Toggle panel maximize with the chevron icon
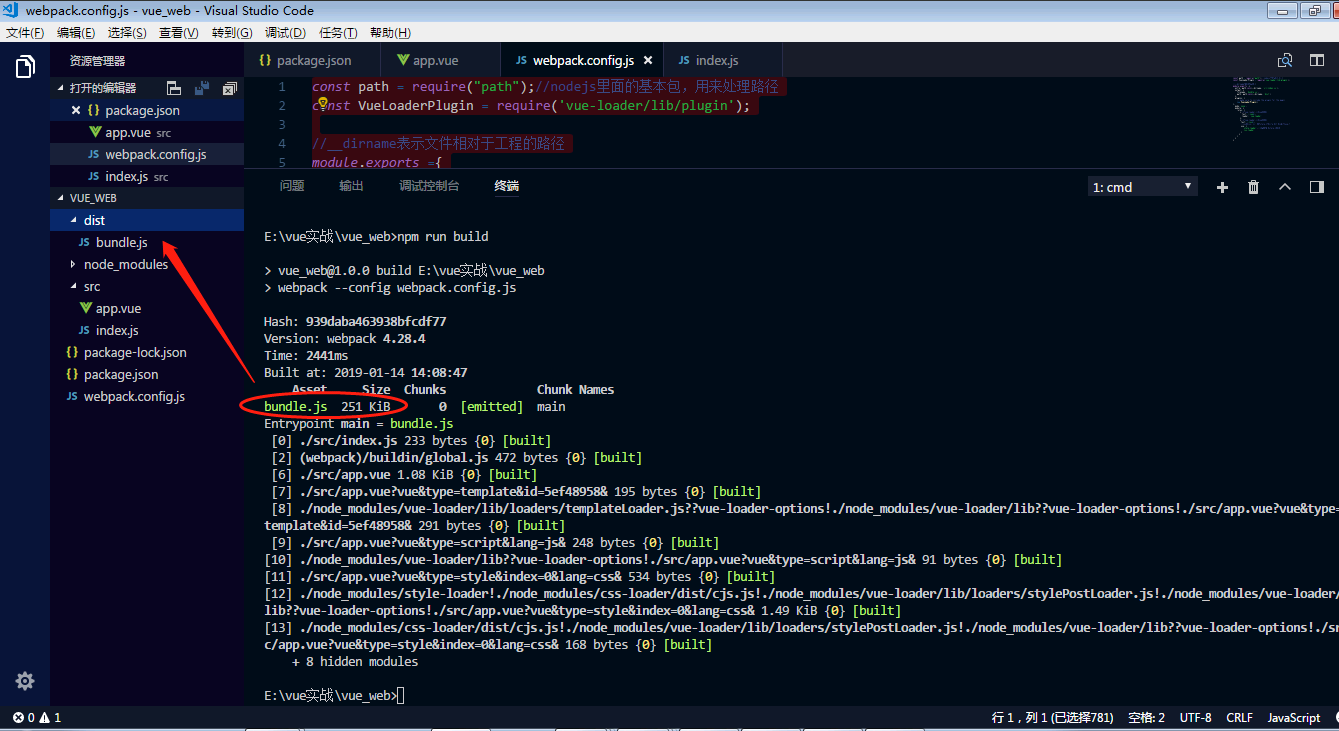Image resolution: width=1339 pixels, height=731 pixels. point(1285,186)
